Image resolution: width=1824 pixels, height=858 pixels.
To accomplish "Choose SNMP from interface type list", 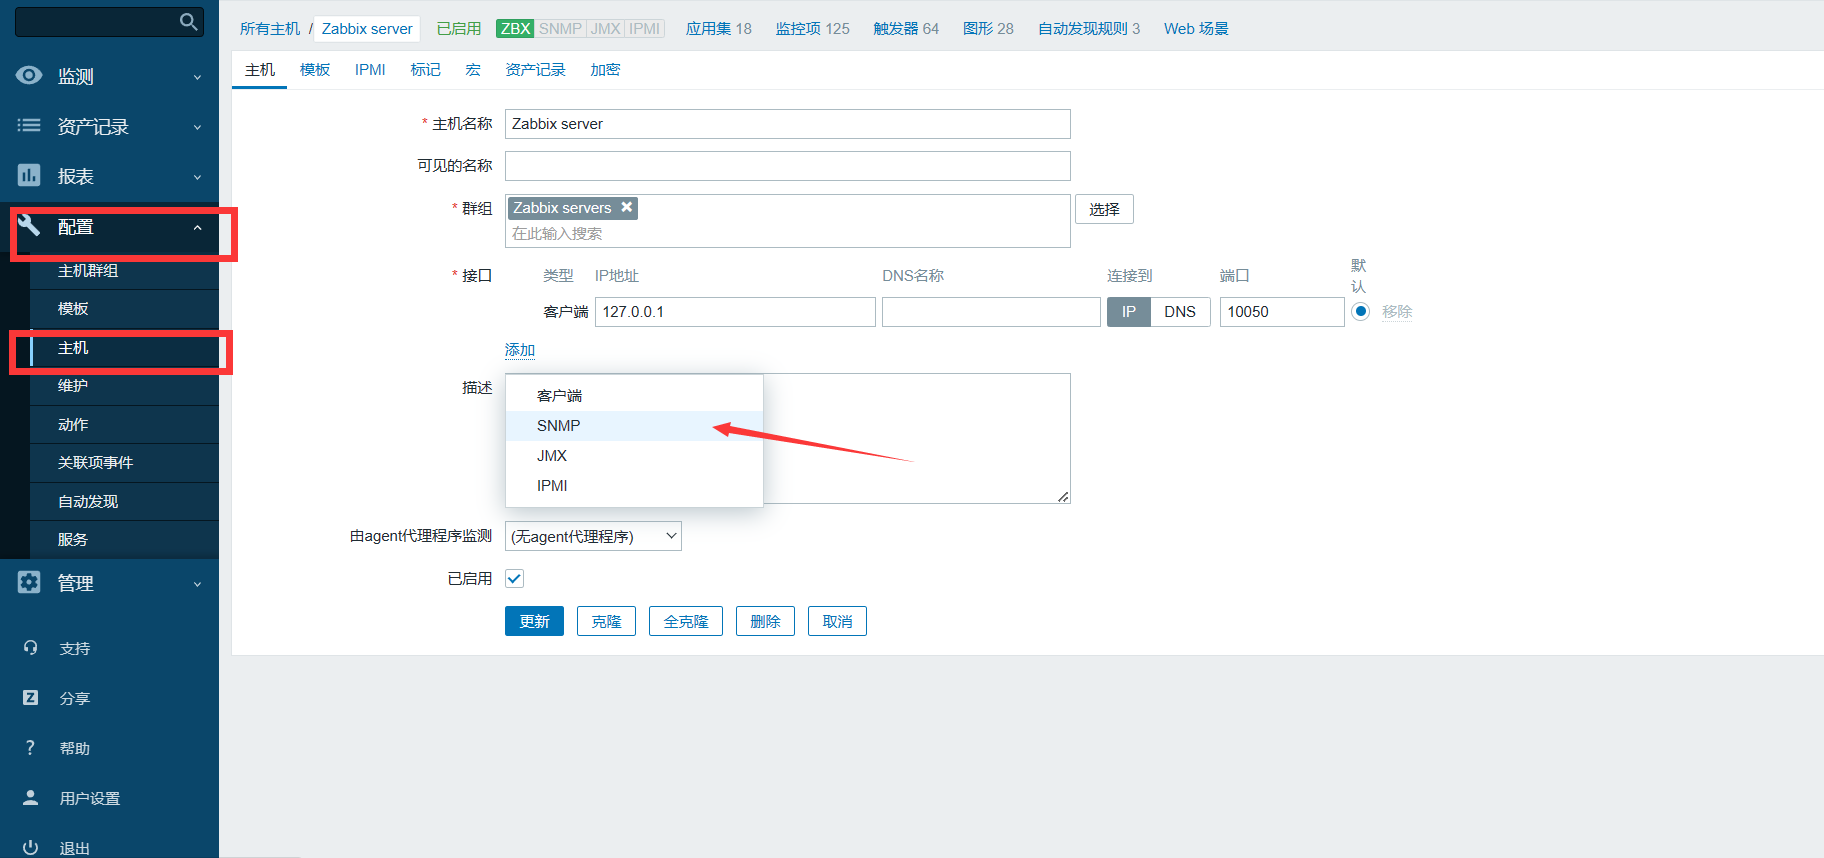I will pos(634,426).
